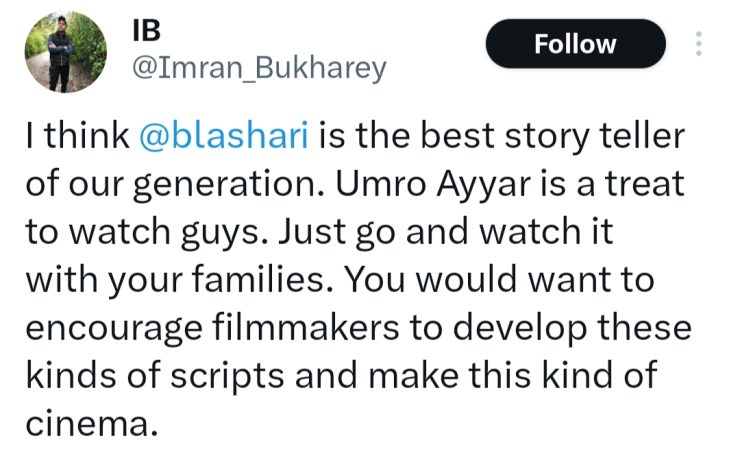This screenshot has width=740, height=458.
Task: Open the three-dot more options menu
Action: click(x=698, y=44)
